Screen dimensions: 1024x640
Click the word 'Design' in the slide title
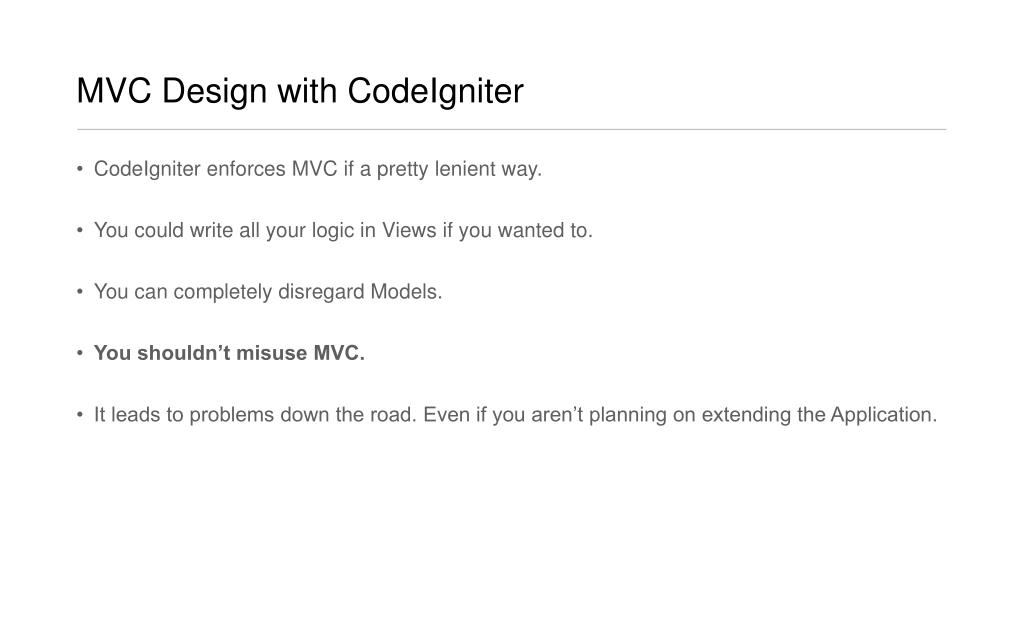(214, 91)
